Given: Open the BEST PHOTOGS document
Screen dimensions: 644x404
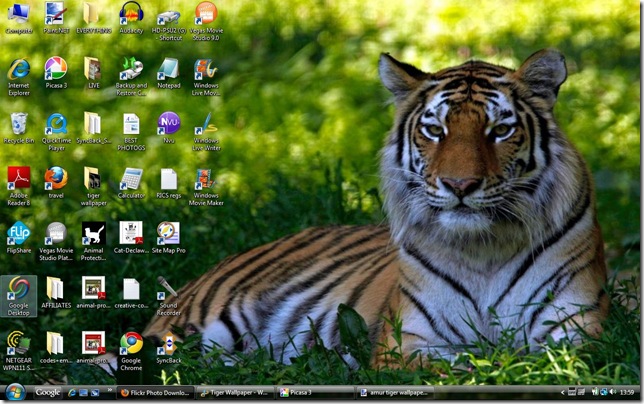Looking at the screenshot, I should [x=131, y=132].
